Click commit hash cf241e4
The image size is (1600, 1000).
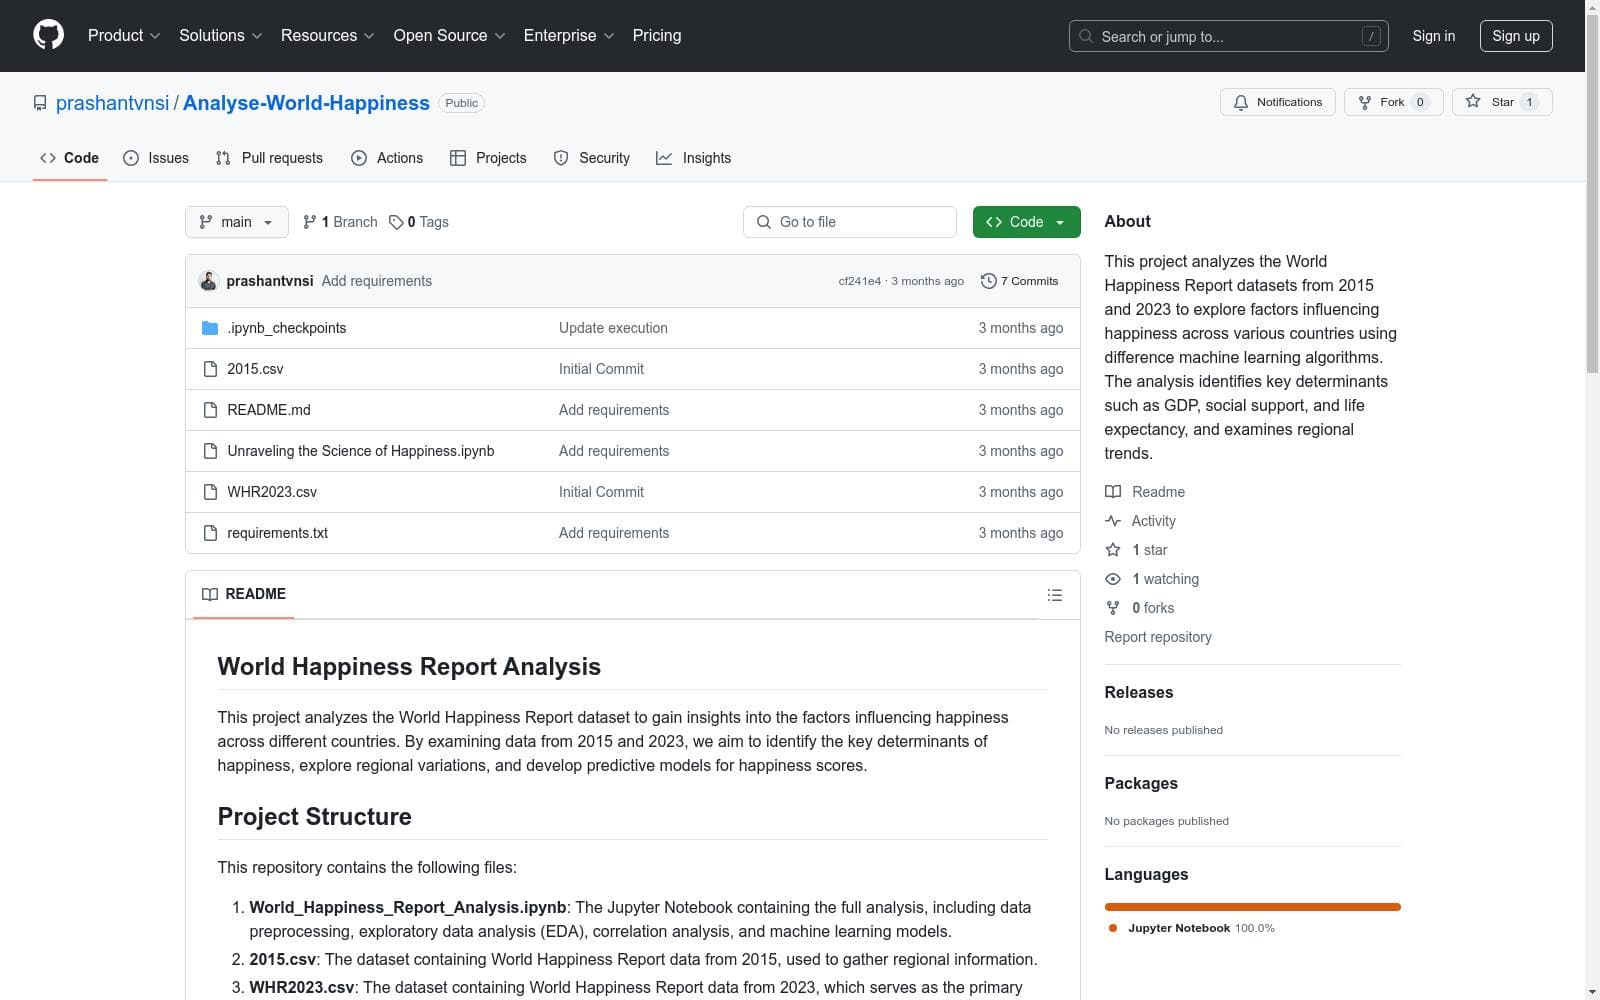click(860, 281)
